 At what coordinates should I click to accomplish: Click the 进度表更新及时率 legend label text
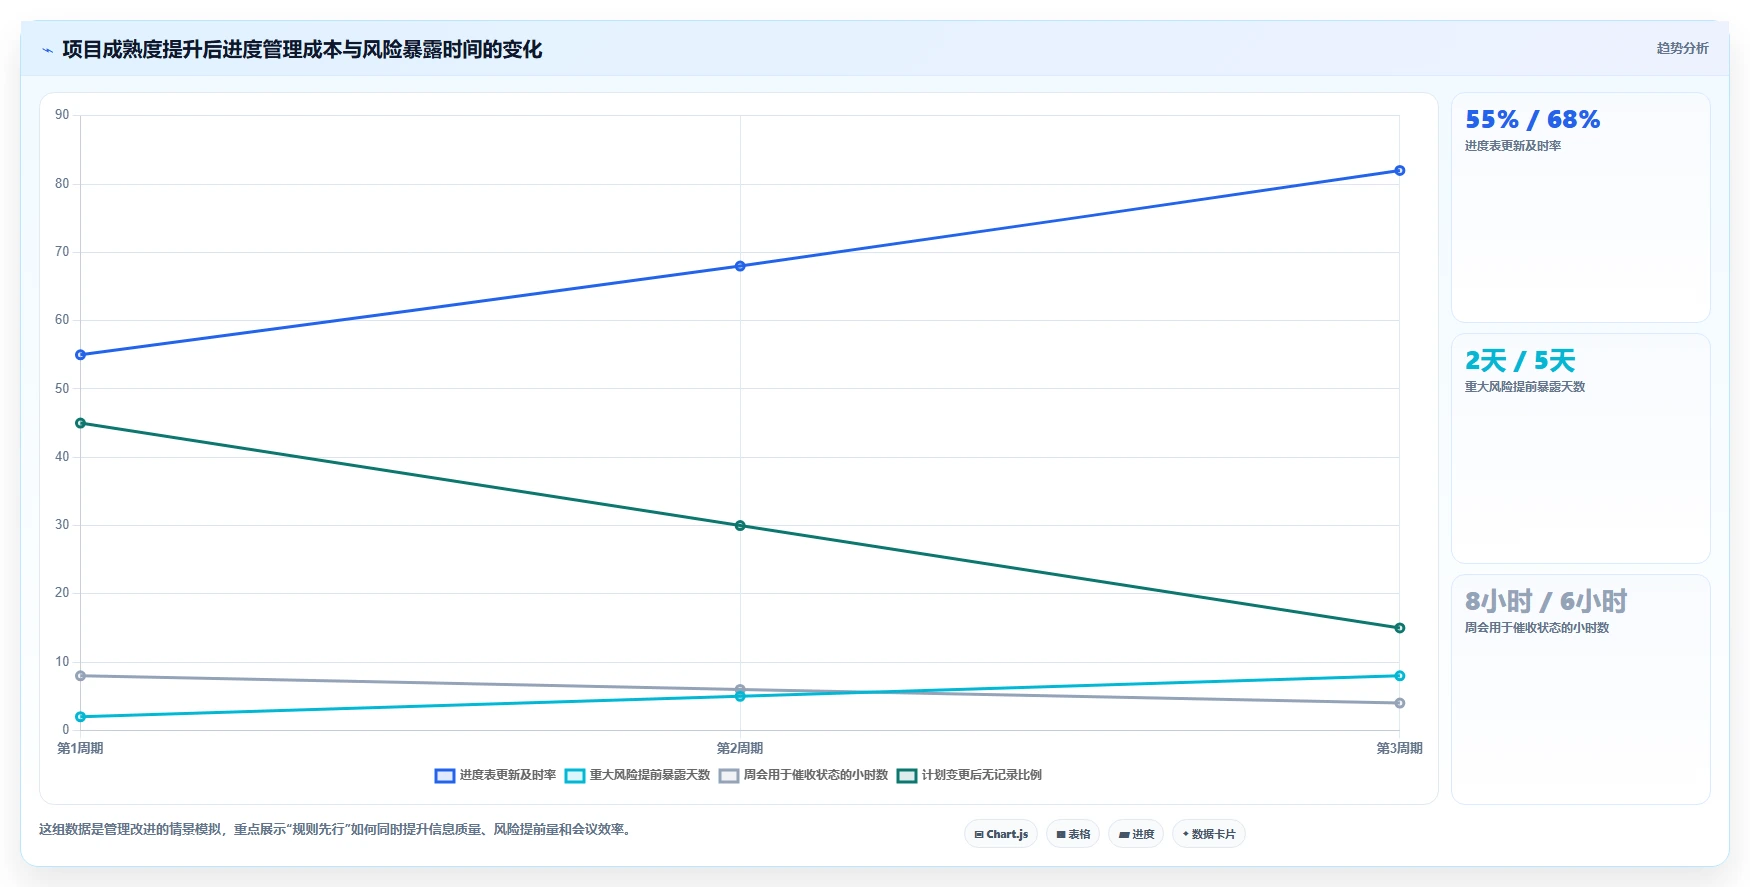(508, 775)
